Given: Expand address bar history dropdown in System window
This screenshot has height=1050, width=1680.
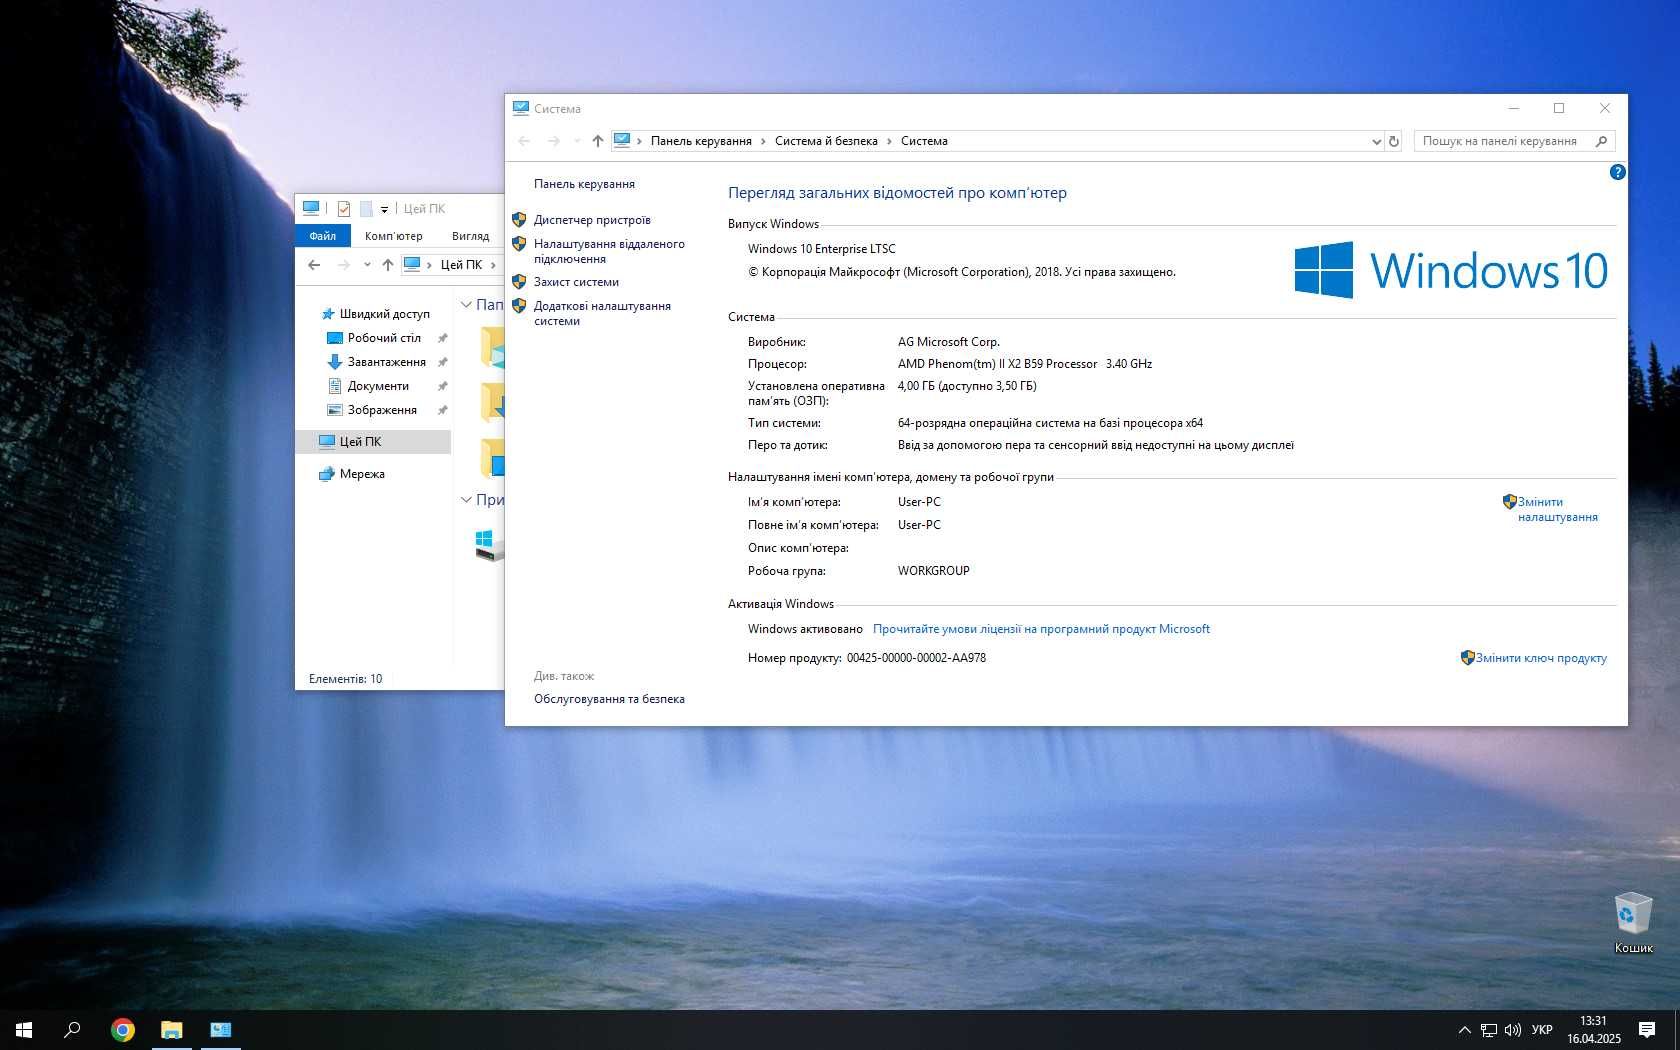Looking at the screenshot, I should tap(1376, 142).
